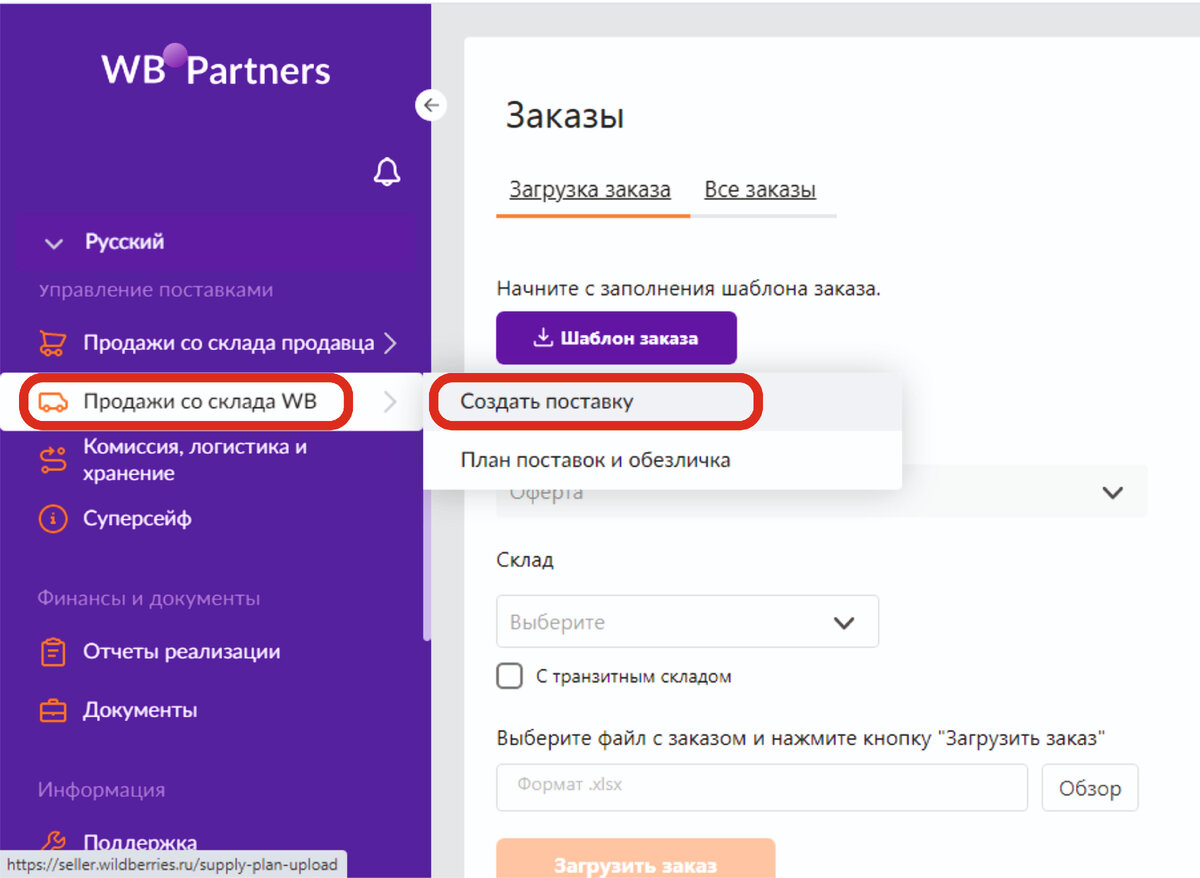Select Создать поставку from the submenu
Screen dimensions: 1200x878
(663, 402)
